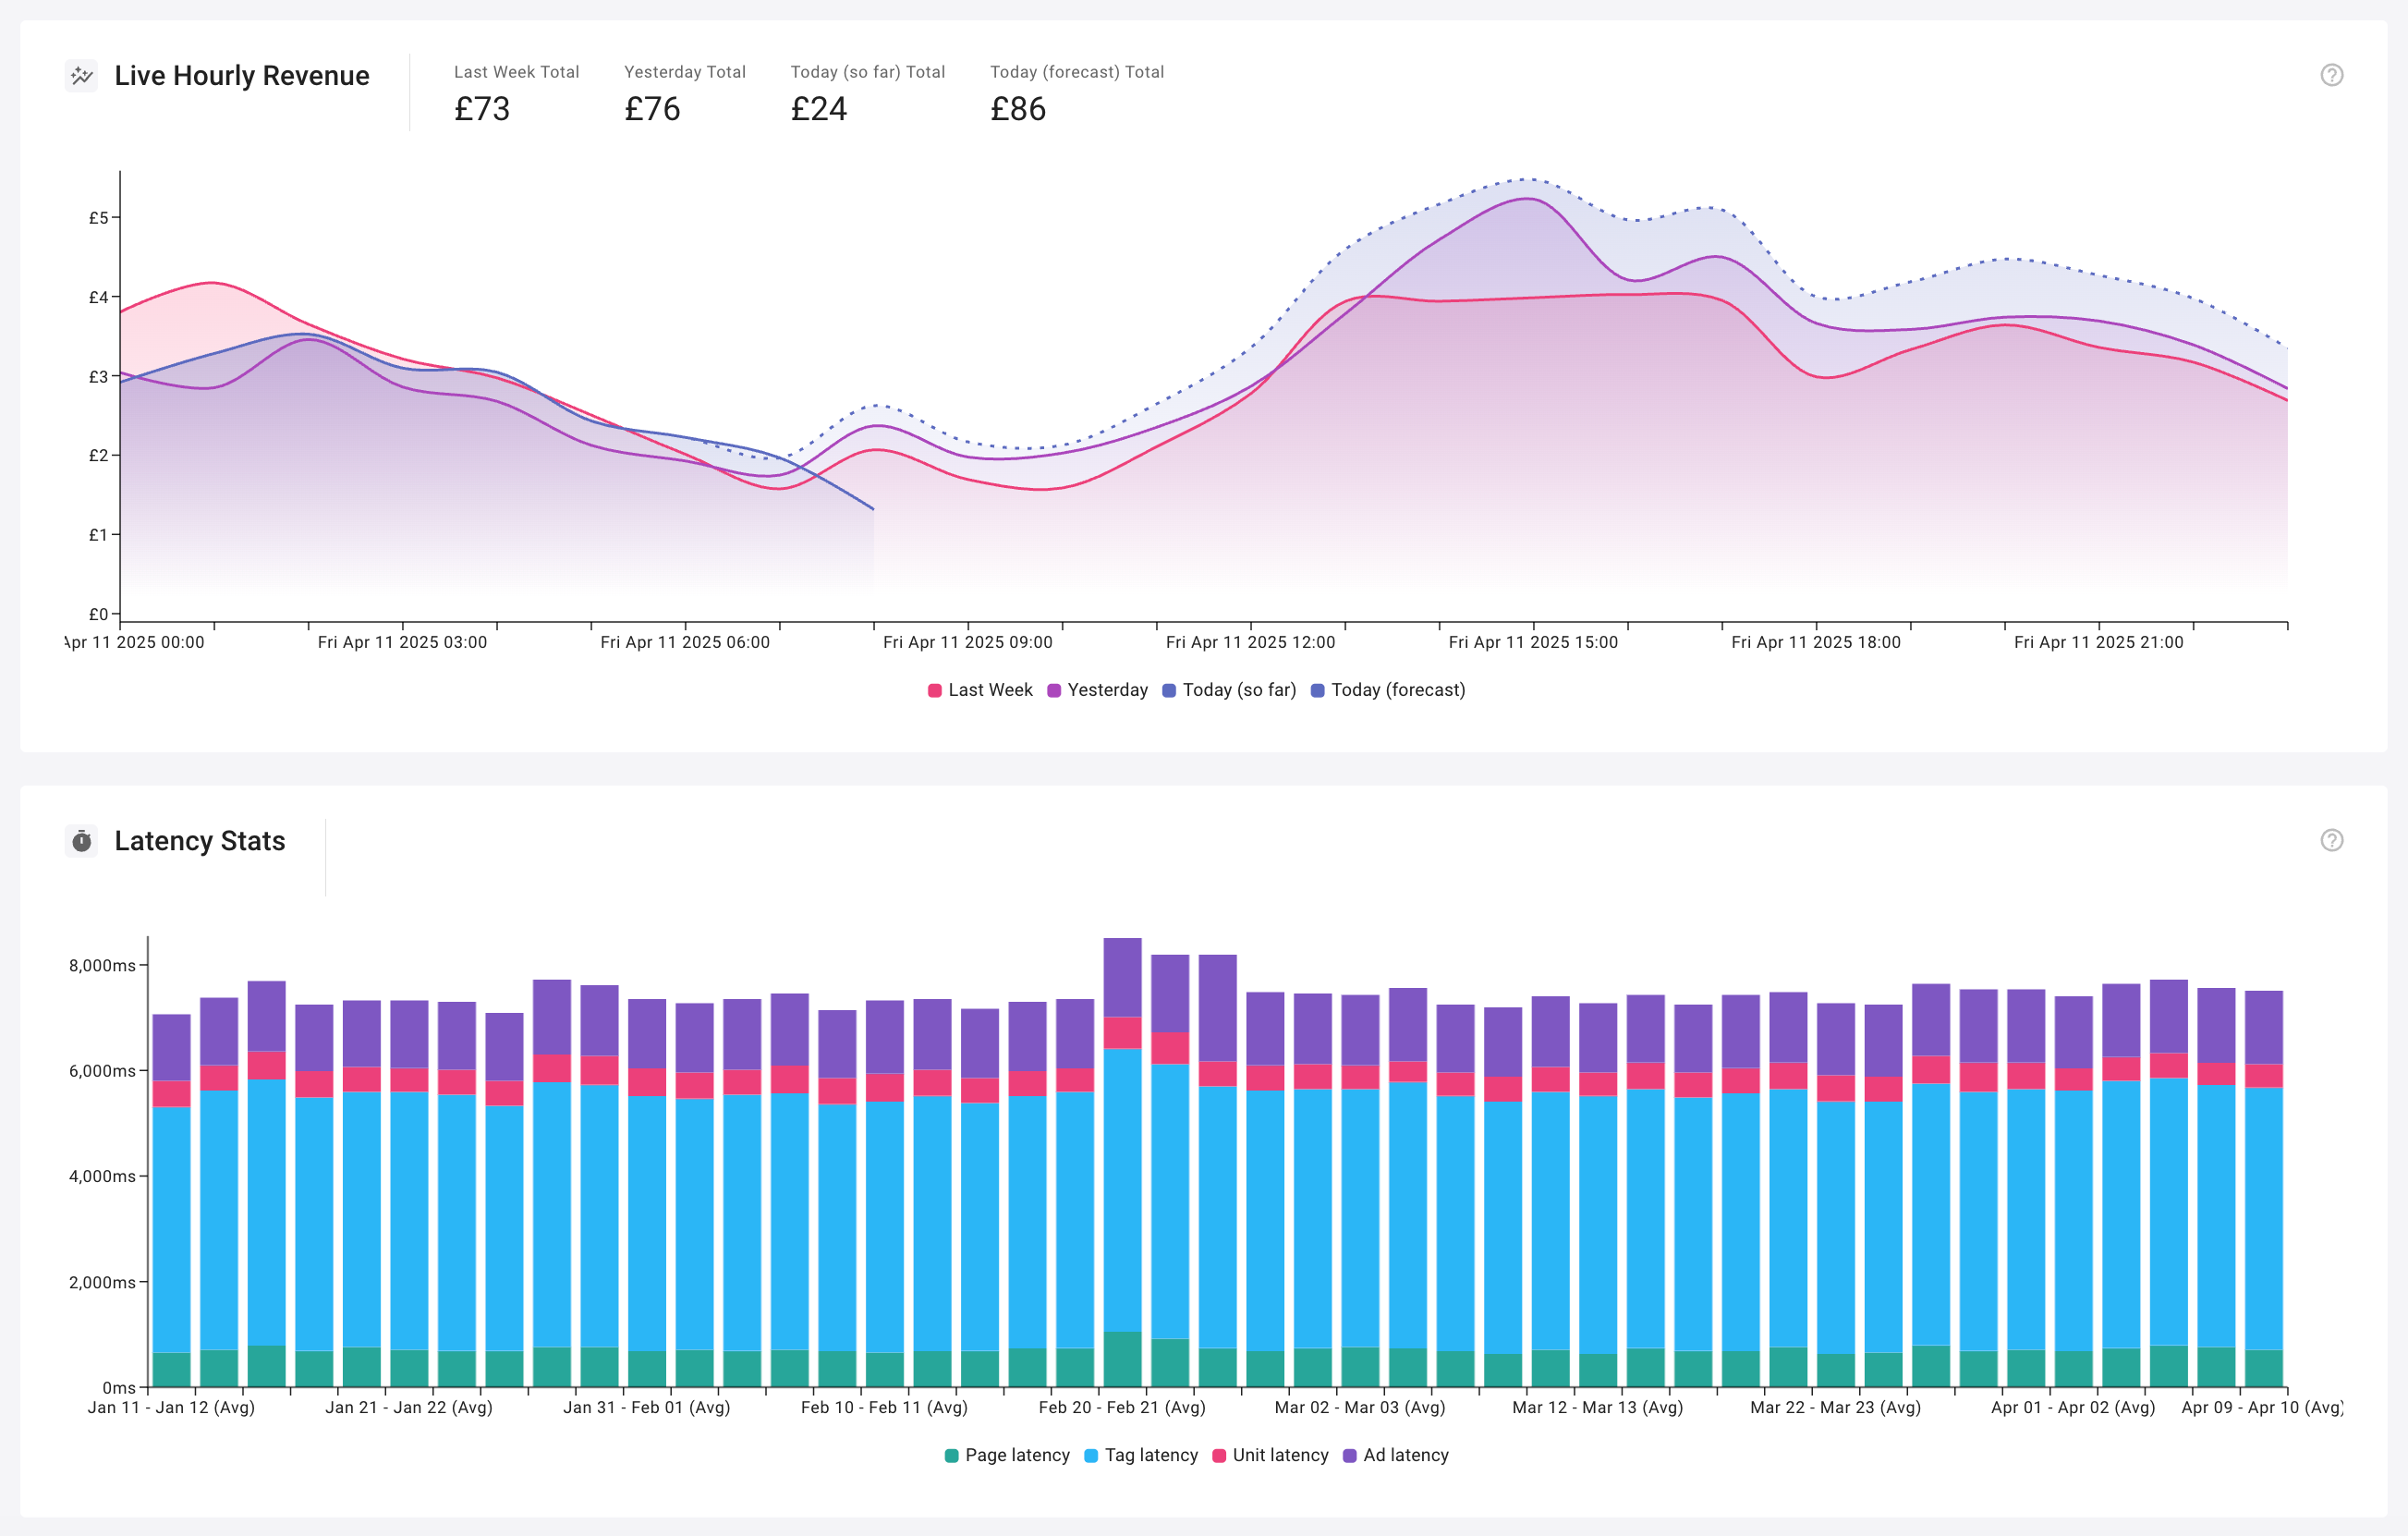2408x1536 pixels.
Task: Click the Ad latency purple legend swatch
Action: coord(1350,1456)
